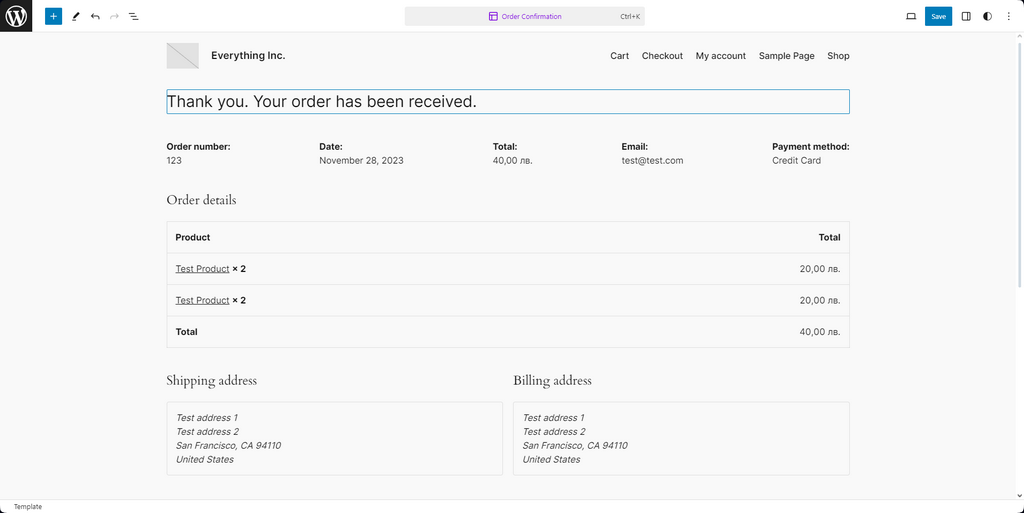The image size is (1024, 513).
Task: Select the Everything Inc. site title
Action: [x=248, y=56]
